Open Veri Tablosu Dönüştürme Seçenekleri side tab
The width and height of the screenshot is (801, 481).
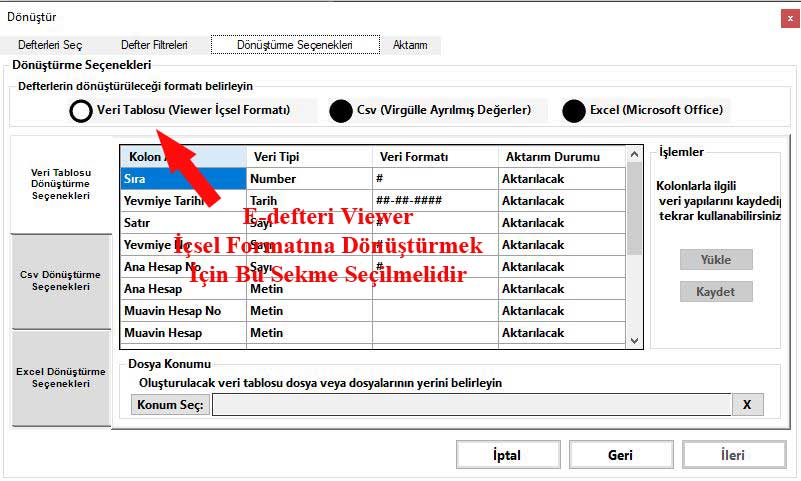click(61, 185)
